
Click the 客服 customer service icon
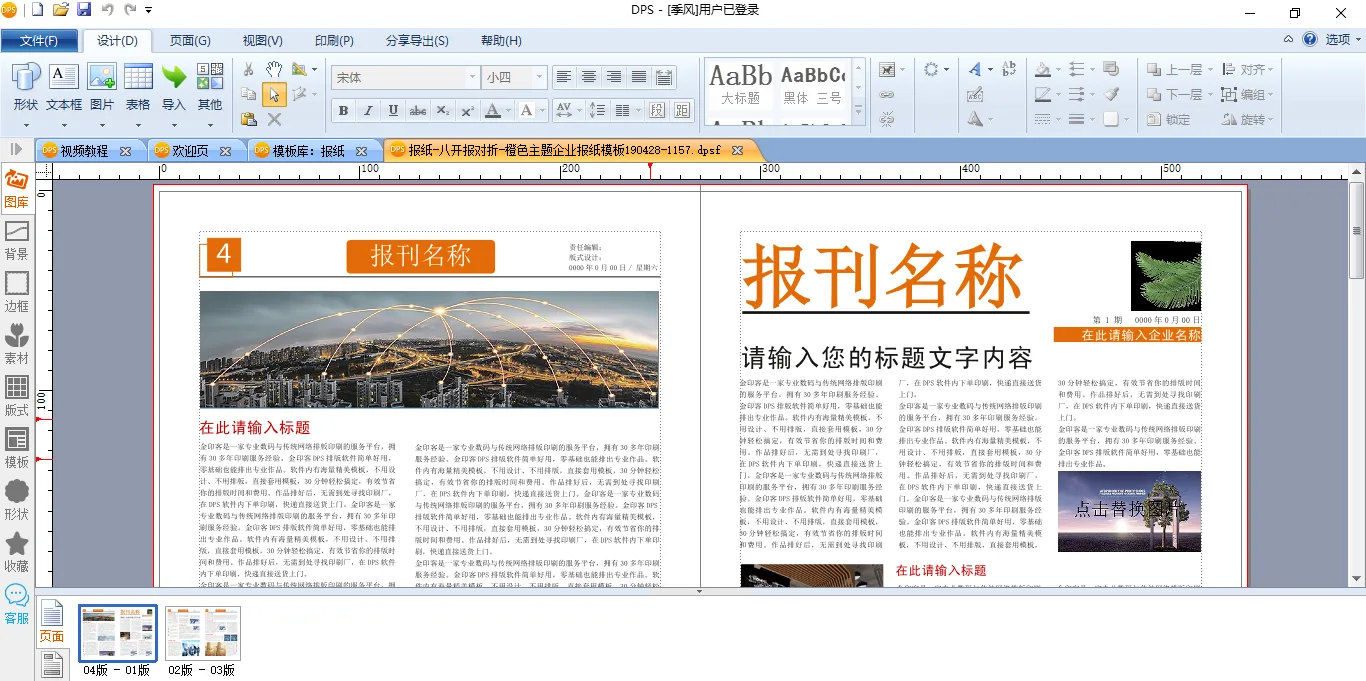(x=17, y=605)
